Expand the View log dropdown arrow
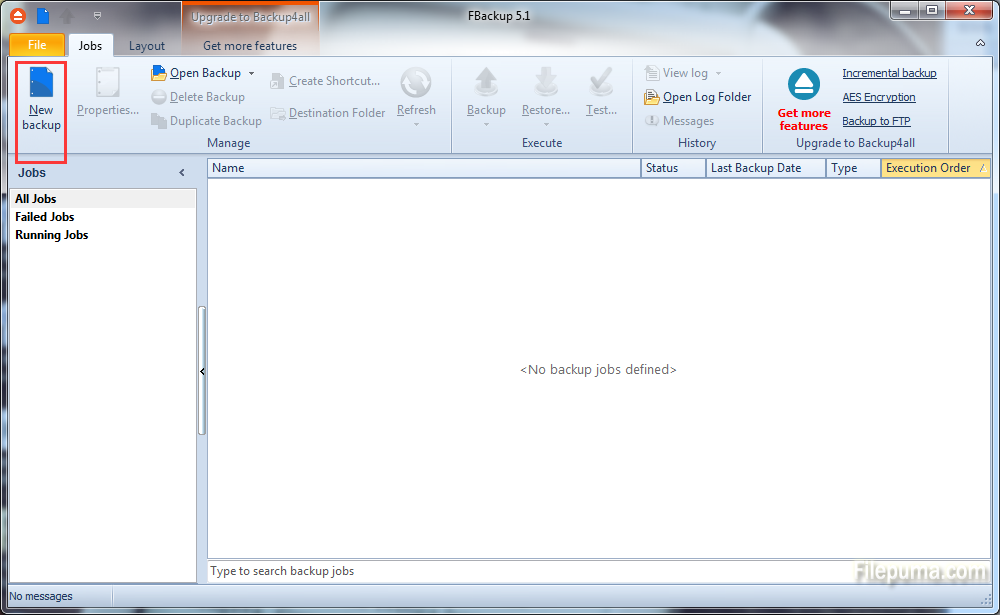This screenshot has width=1000, height=615. click(x=718, y=73)
